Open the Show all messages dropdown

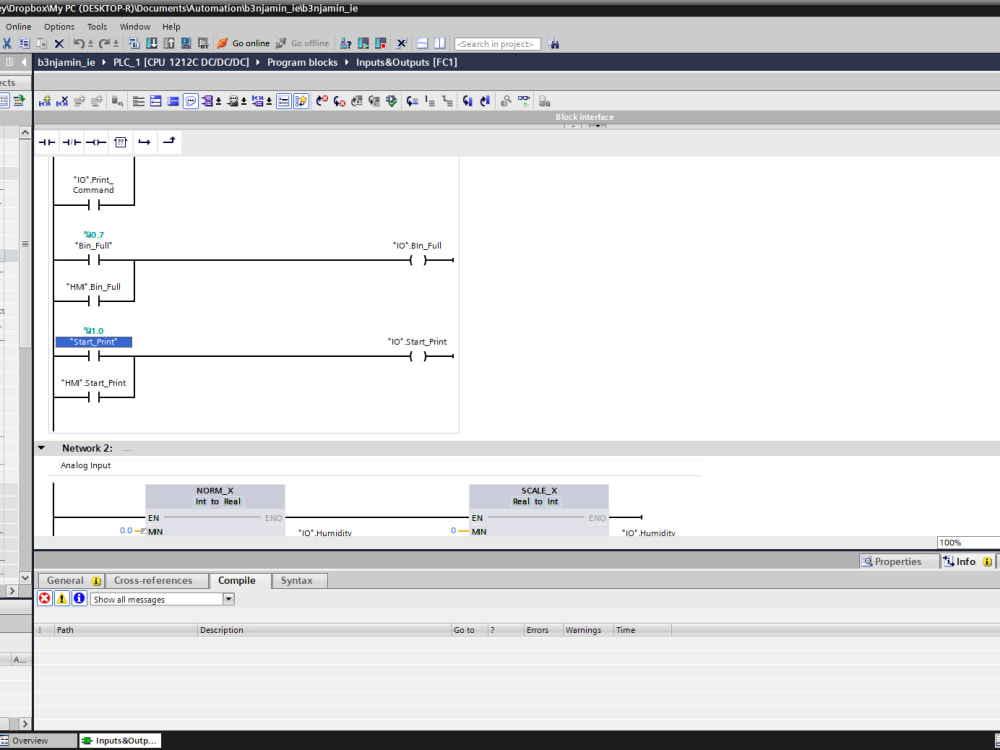[228, 598]
